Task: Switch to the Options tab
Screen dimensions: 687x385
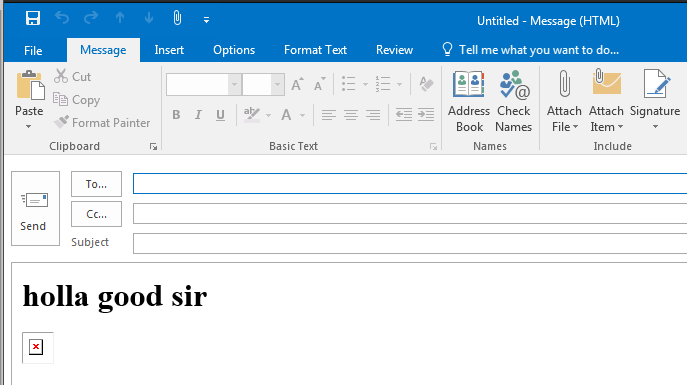Action: point(234,50)
